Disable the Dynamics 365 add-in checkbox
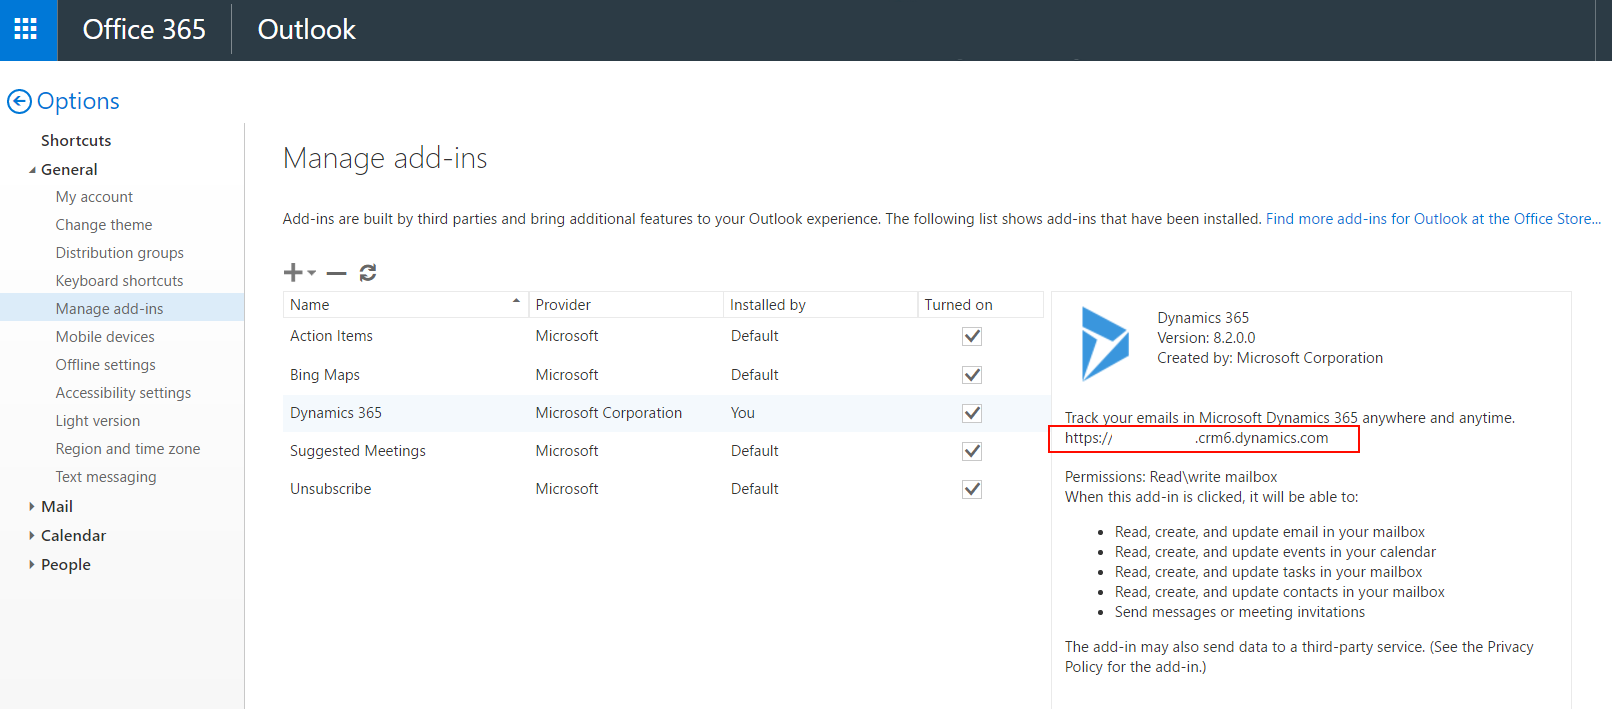 click(971, 413)
